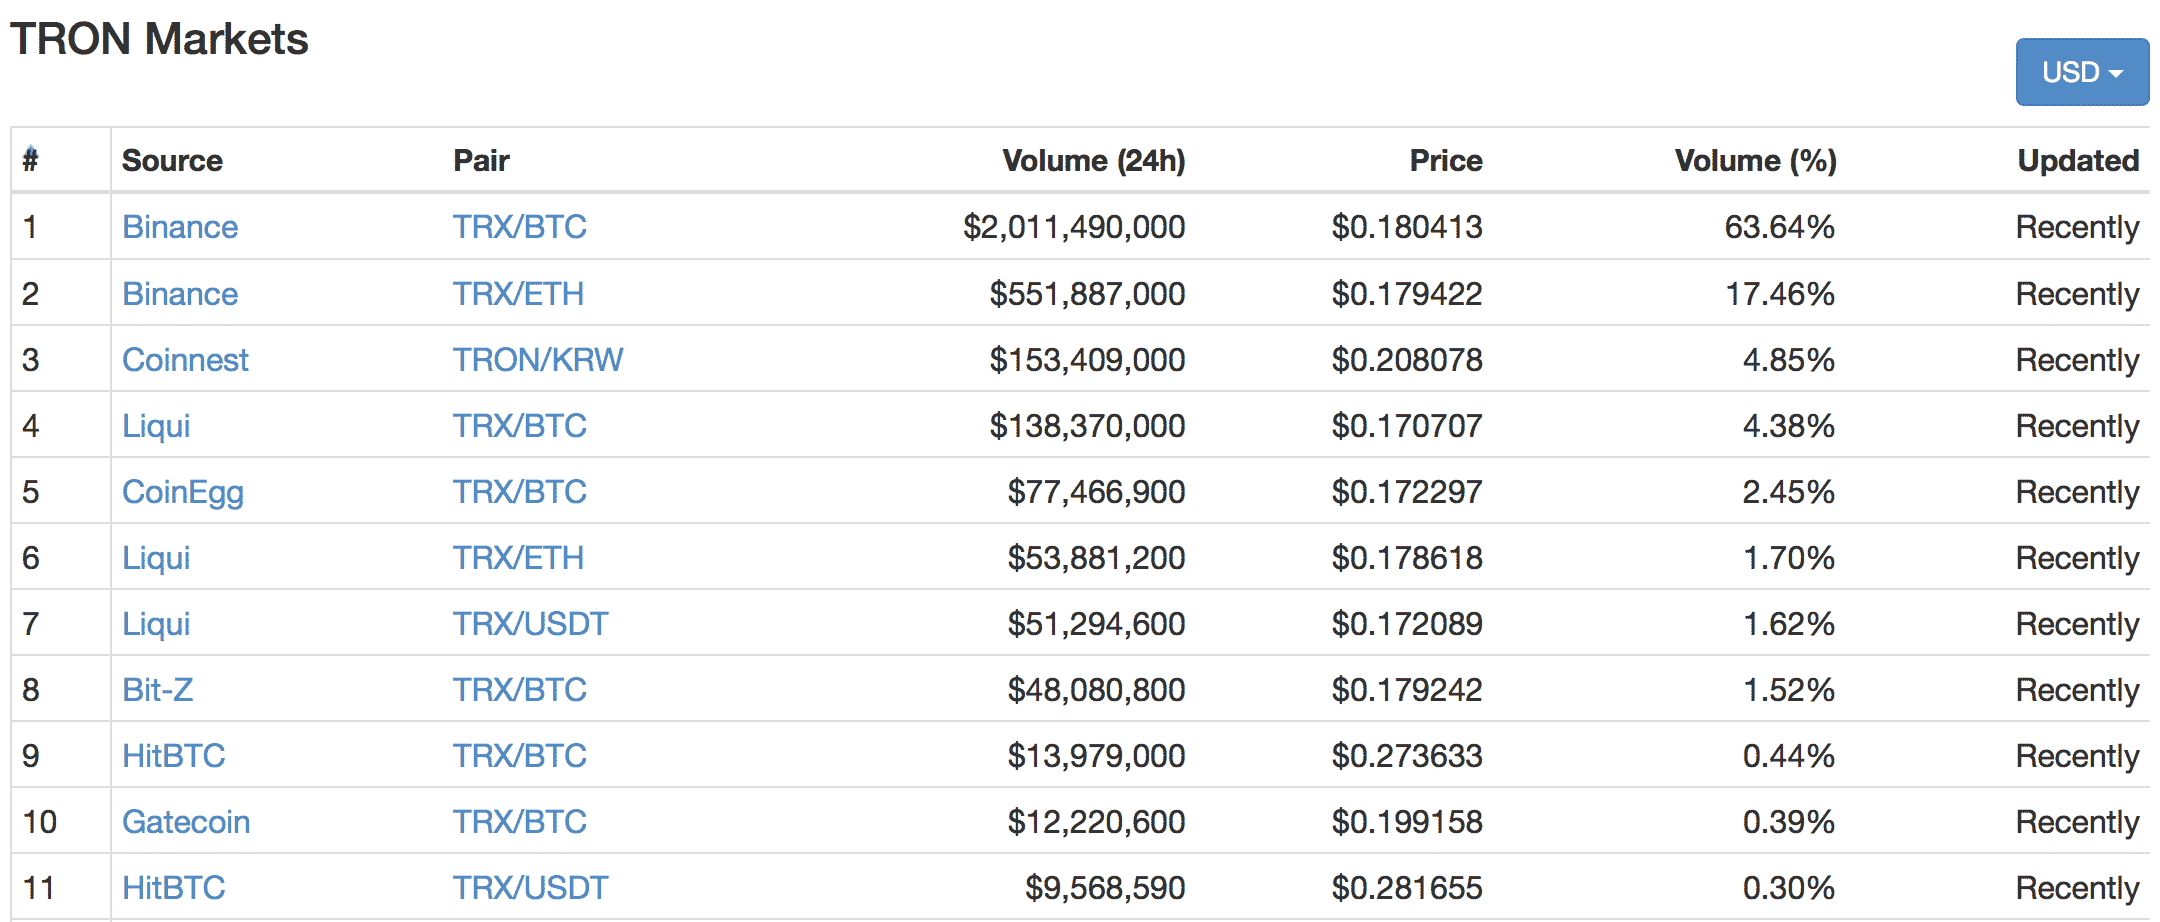Select price $0.281655
The image size is (2160, 922).
coord(1407,888)
